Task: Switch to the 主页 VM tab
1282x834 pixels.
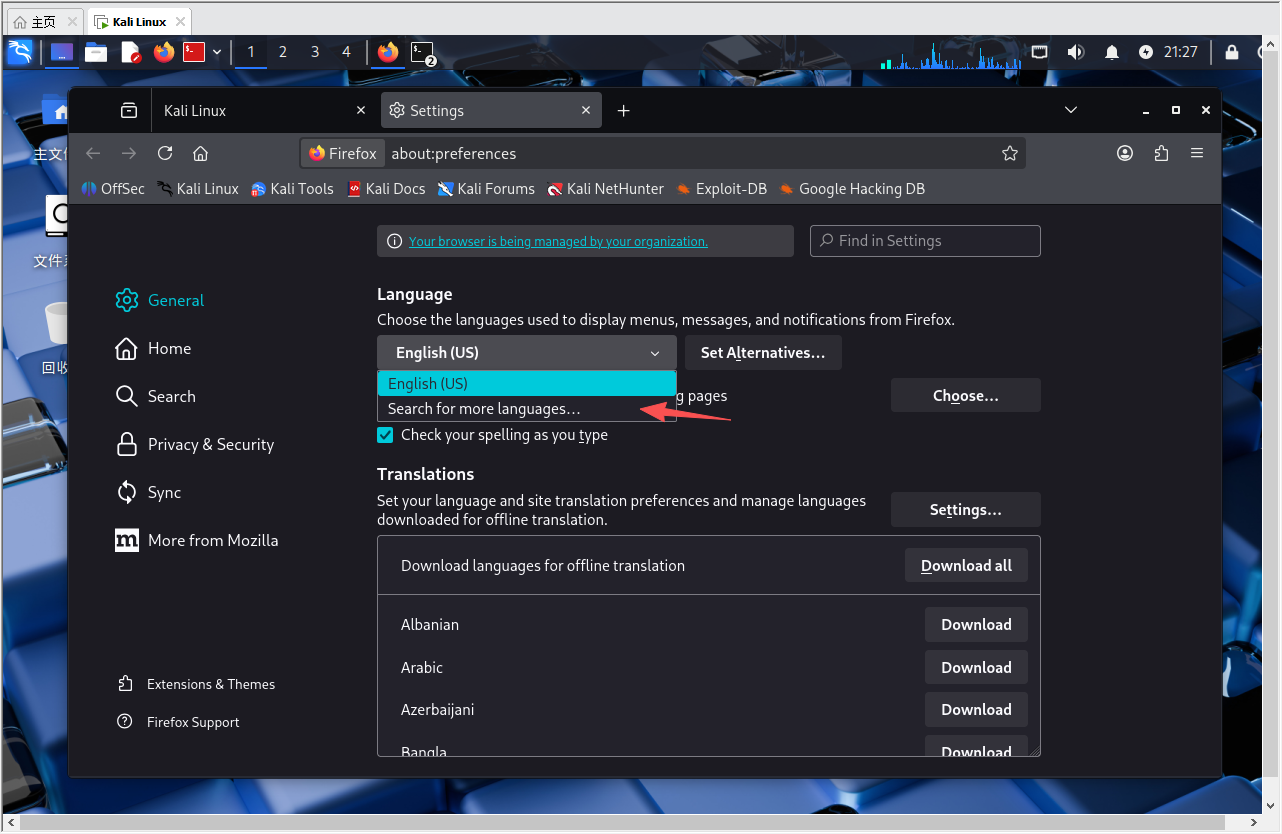Action: 46,21
